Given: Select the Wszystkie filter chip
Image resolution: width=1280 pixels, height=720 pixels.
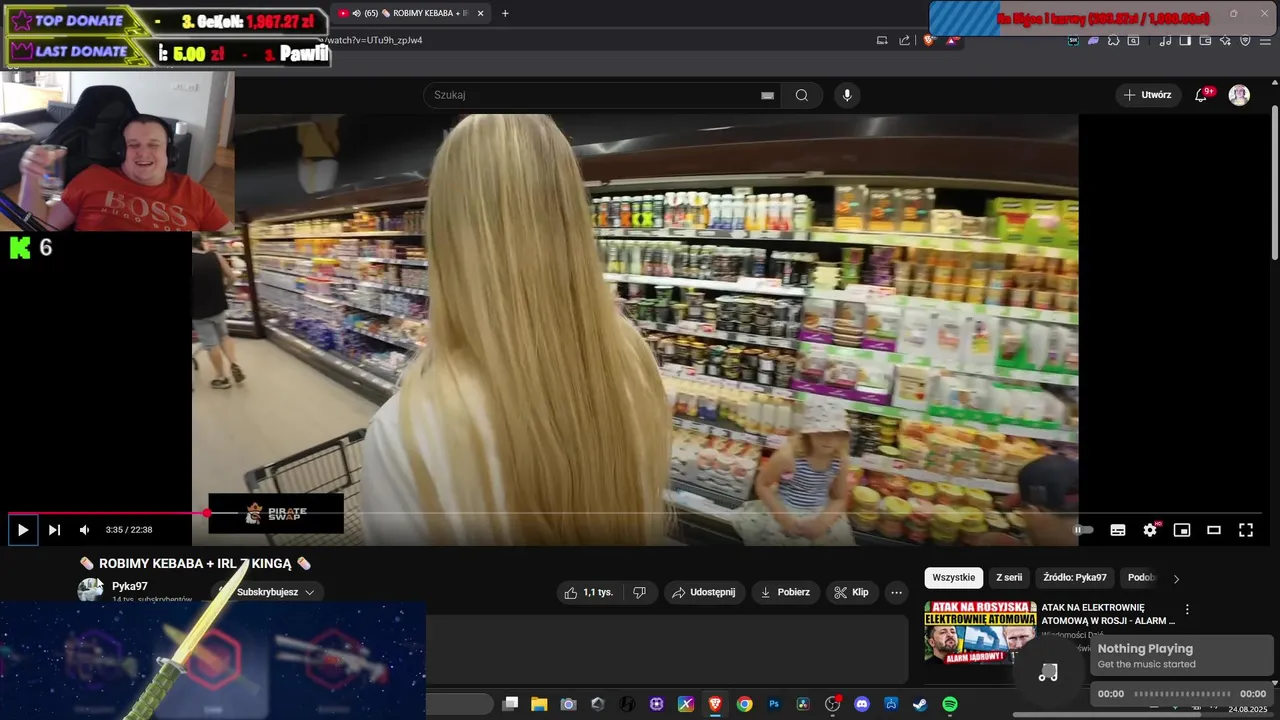Looking at the screenshot, I should tap(953, 577).
